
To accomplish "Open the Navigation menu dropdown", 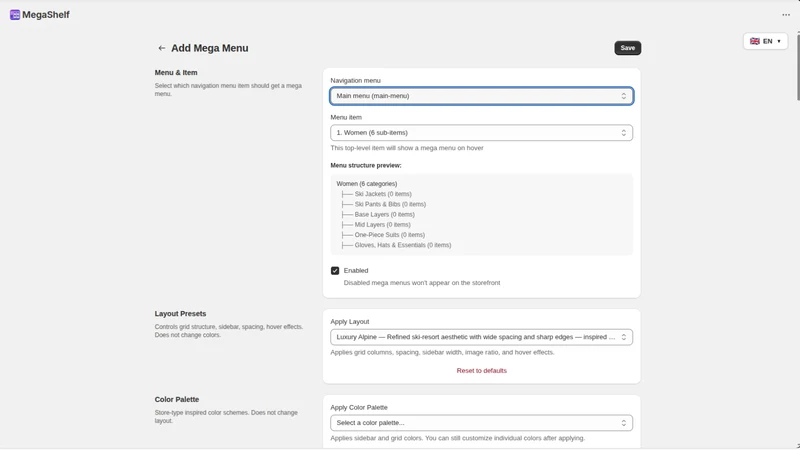I will point(481,96).
